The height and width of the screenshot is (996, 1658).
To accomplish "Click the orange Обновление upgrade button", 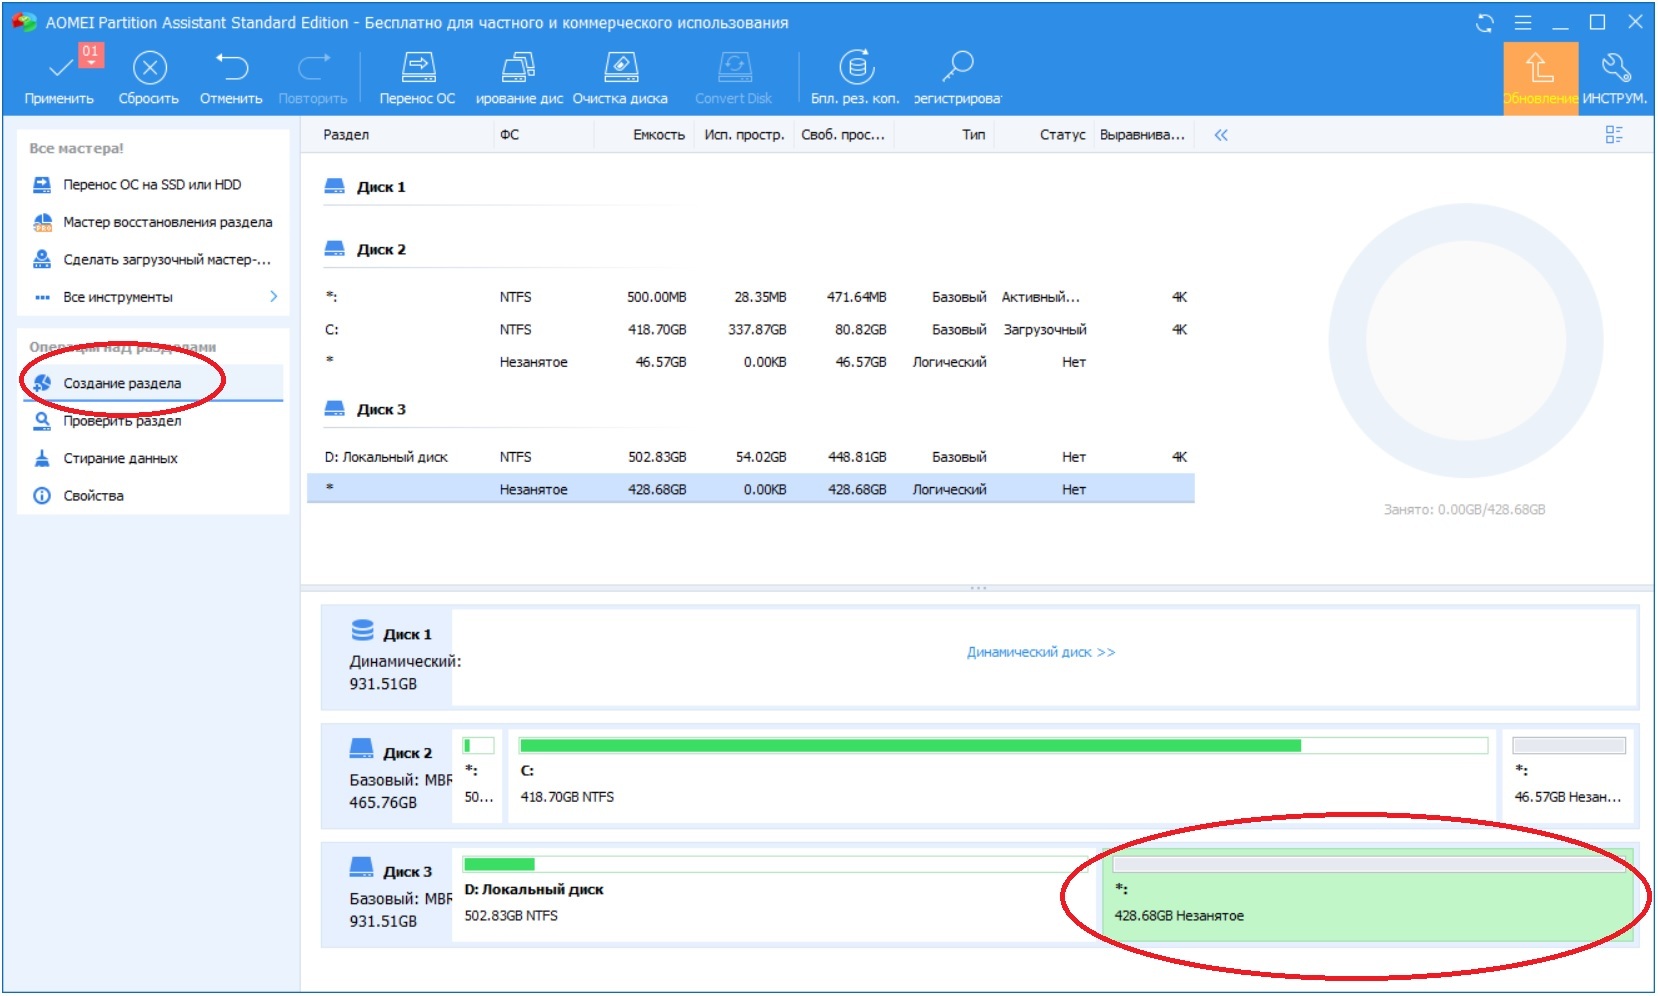I will tap(1541, 78).
